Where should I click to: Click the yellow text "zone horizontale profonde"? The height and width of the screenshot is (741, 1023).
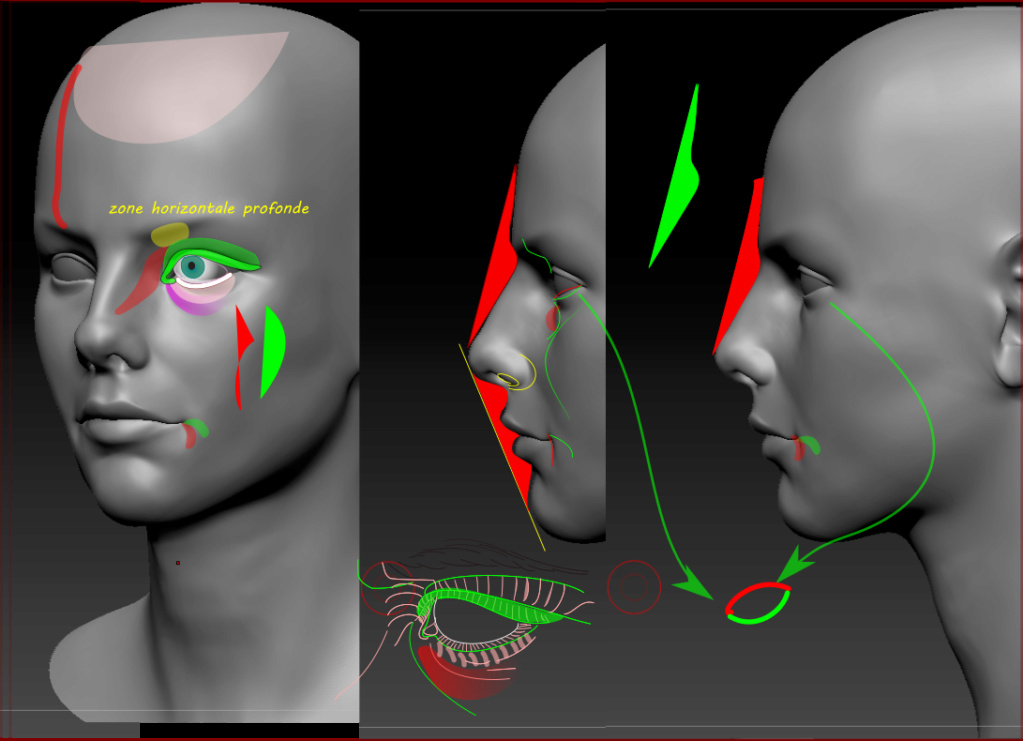(209, 208)
